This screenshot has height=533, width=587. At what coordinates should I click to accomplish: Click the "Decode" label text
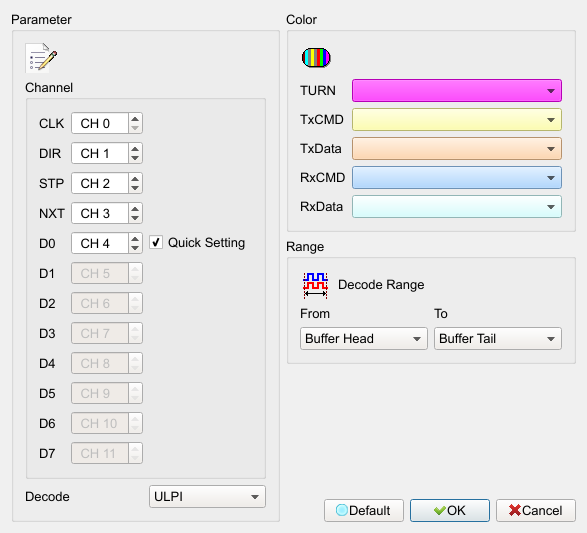(x=47, y=497)
